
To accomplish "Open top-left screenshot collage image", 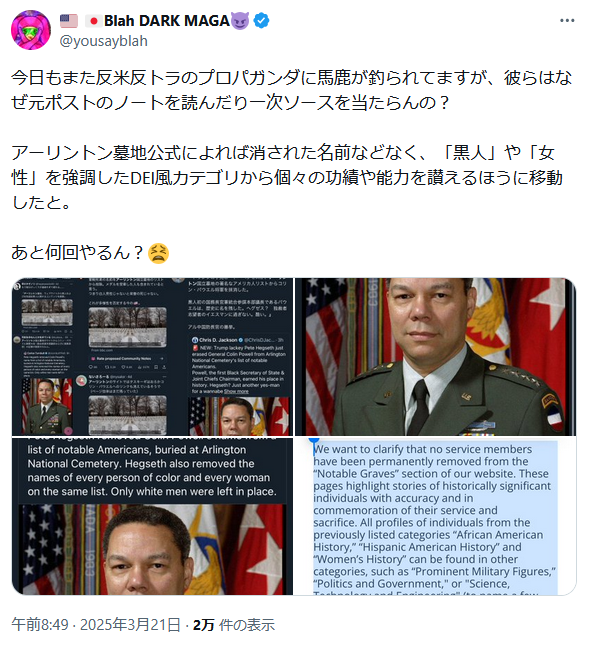I will click(153, 357).
